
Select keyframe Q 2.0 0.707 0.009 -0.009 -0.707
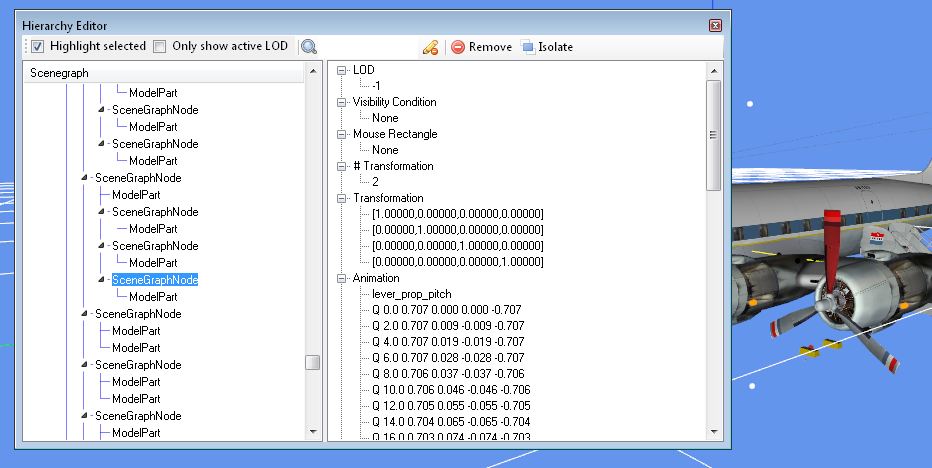tap(448, 326)
